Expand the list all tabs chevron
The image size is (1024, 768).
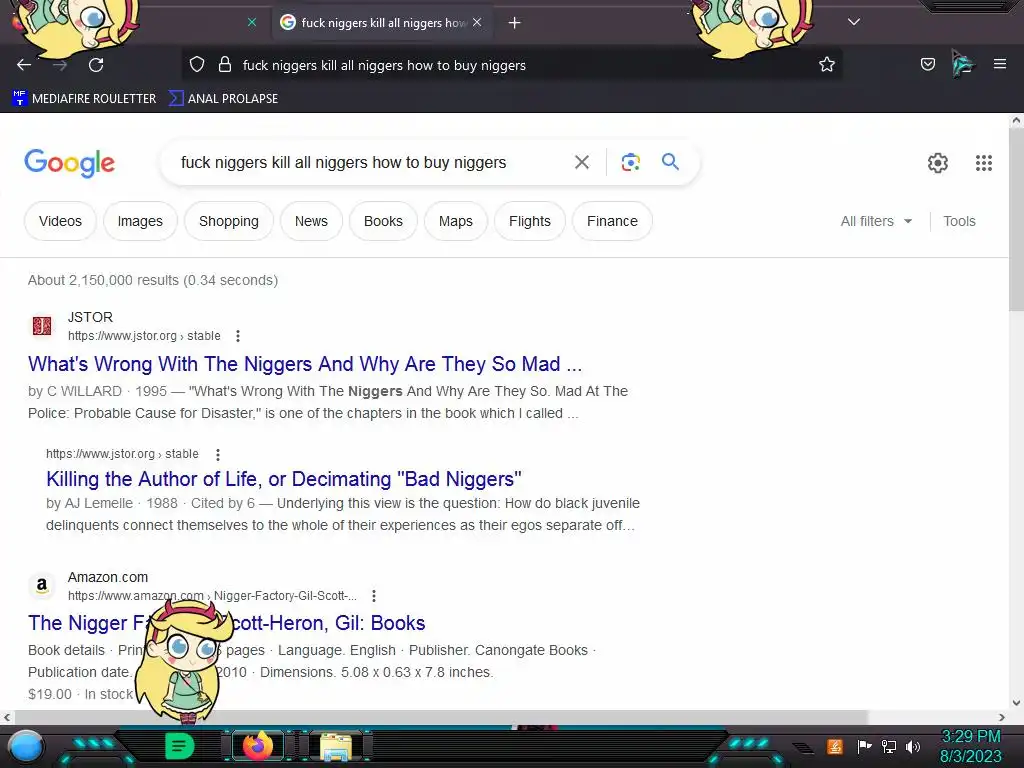point(854,22)
